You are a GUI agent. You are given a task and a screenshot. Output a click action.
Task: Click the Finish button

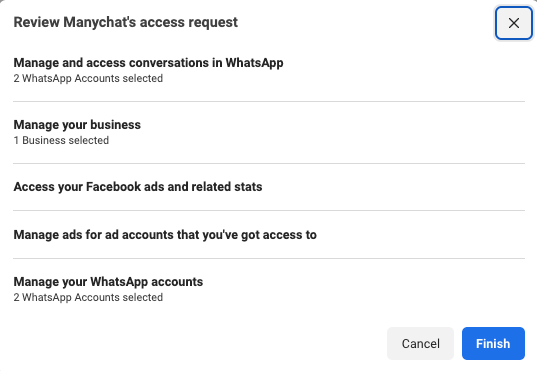coord(493,343)
